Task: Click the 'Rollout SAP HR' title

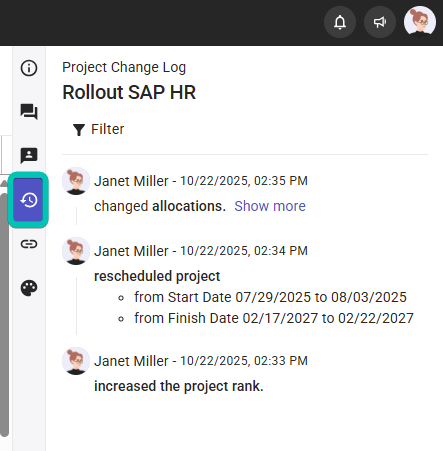Action: pyautogui.click(x=129, y=92)
